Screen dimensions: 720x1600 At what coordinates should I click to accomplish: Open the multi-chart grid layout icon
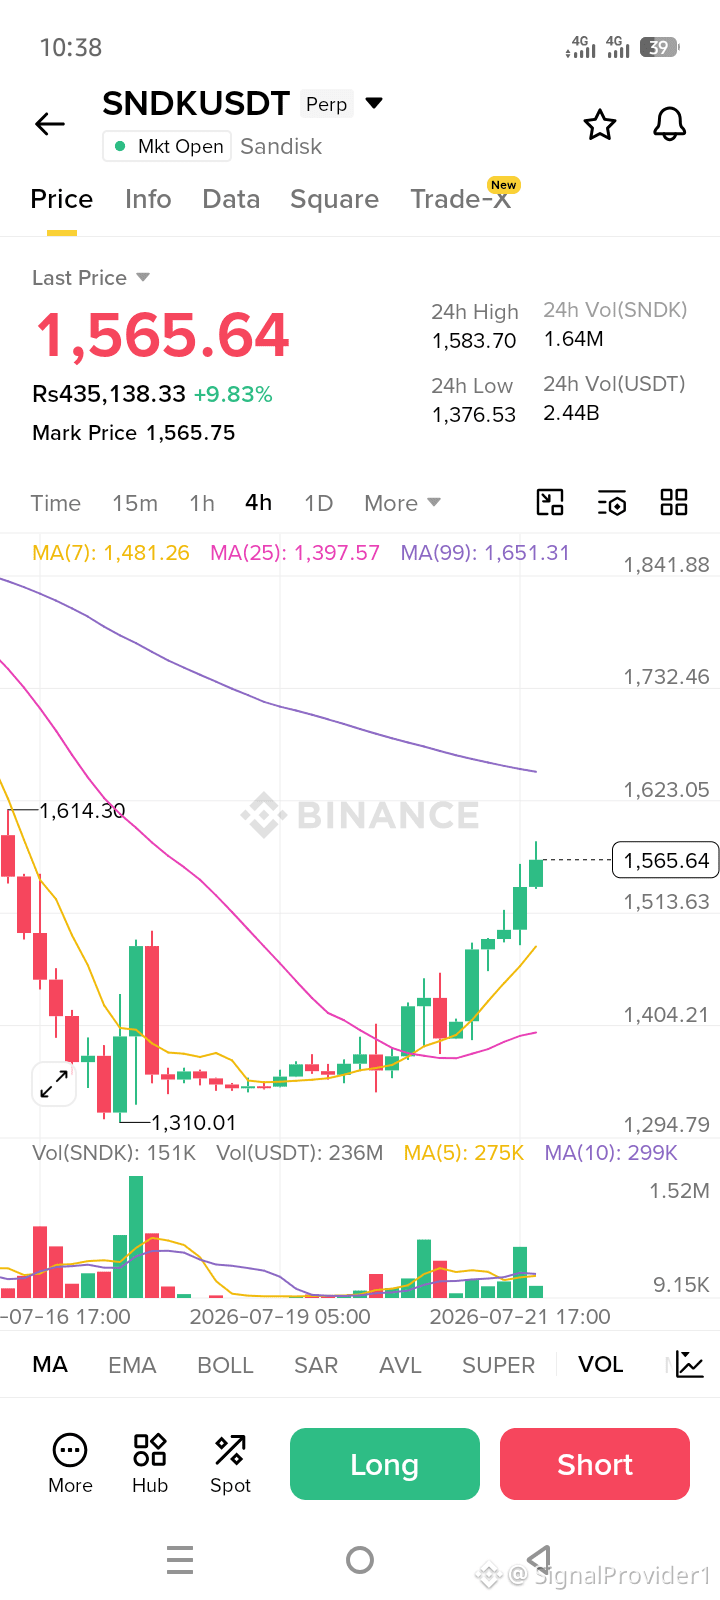click(674, 502)
